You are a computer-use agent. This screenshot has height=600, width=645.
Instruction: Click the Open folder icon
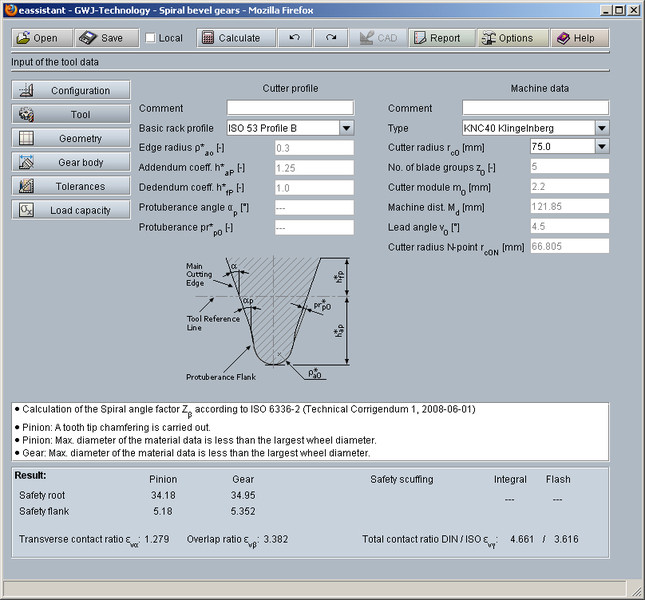pyautogui.click(x=23, y=38)
